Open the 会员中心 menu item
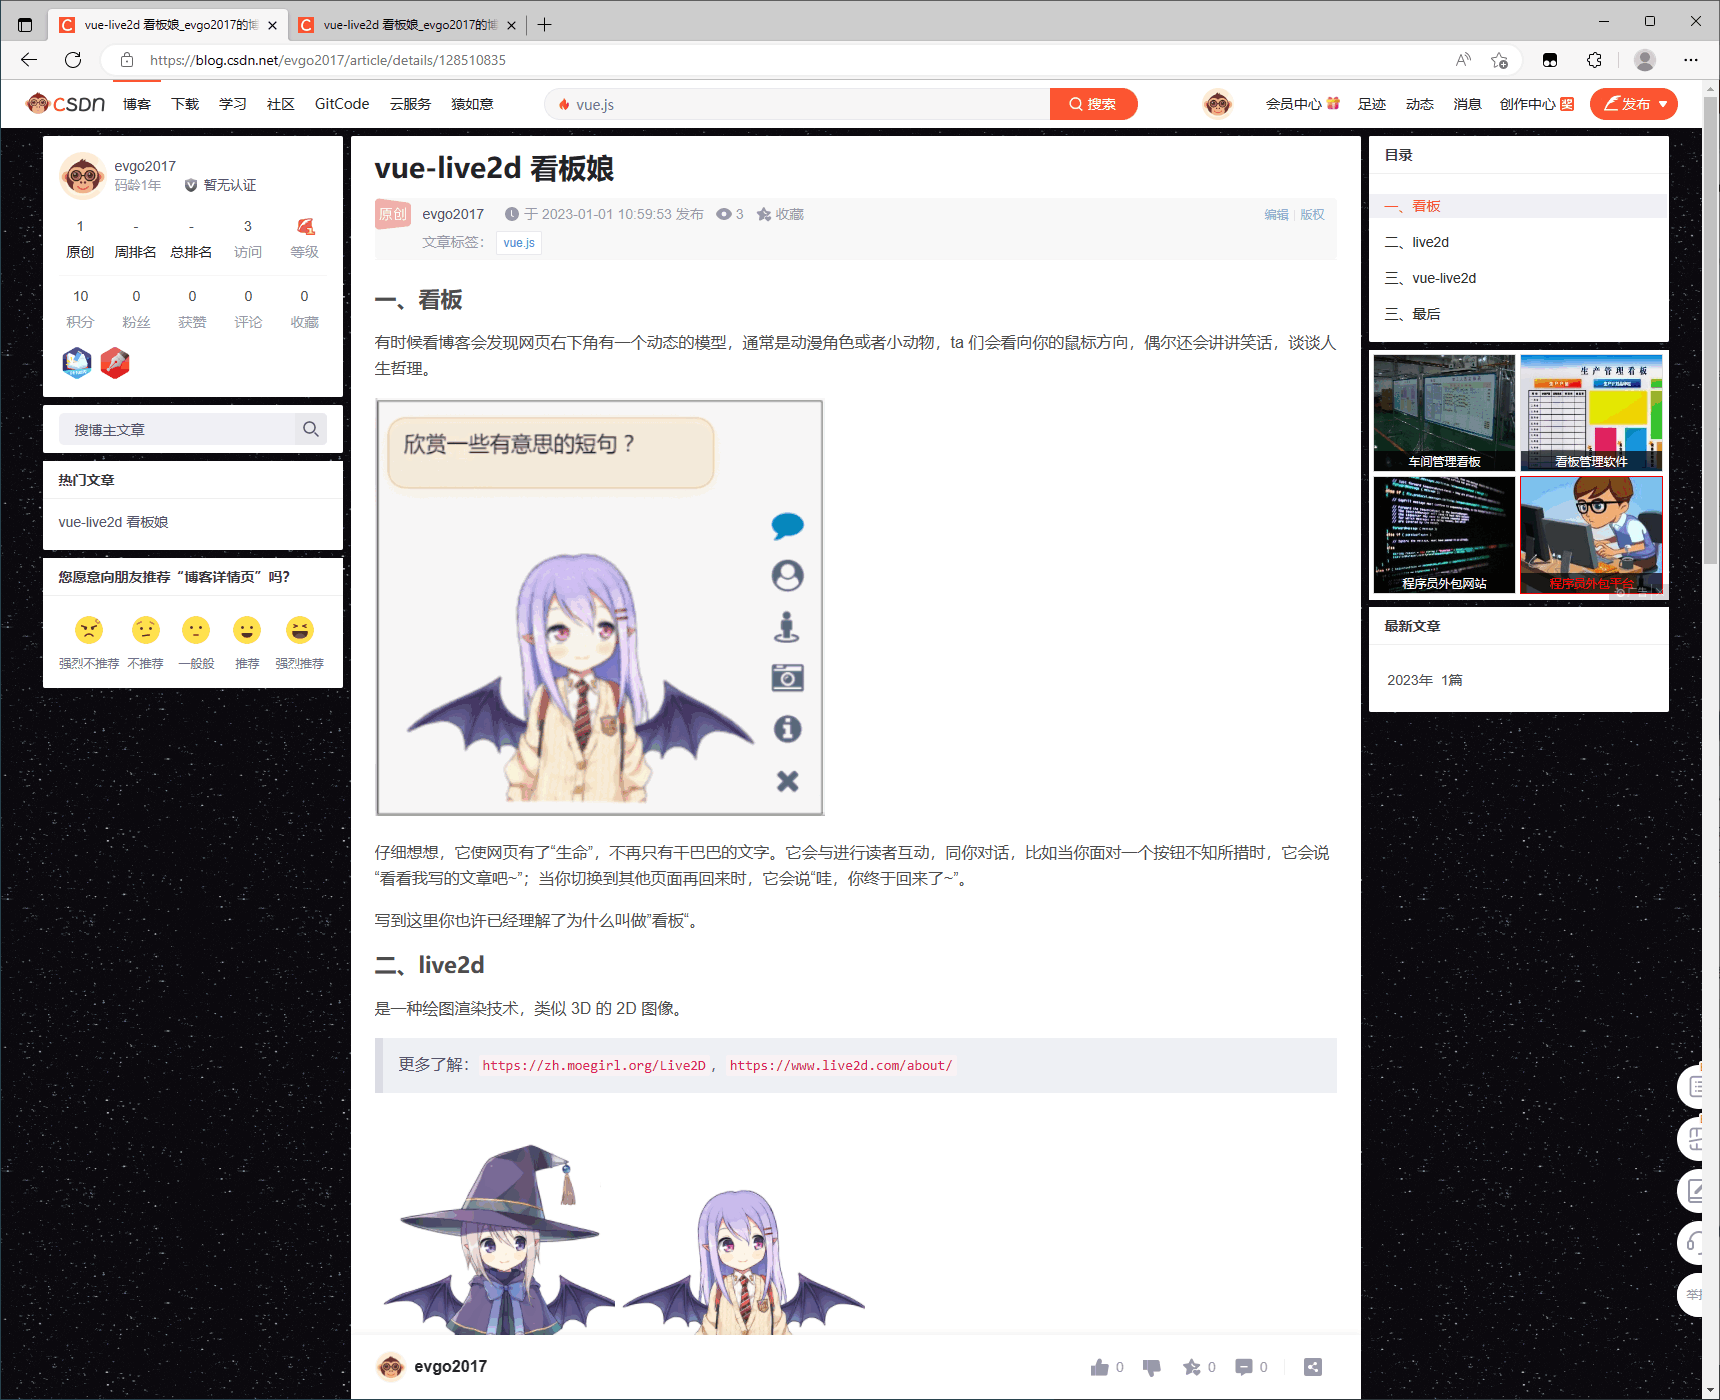This screenshot has height=1400, width=1720. [1302, 104]
